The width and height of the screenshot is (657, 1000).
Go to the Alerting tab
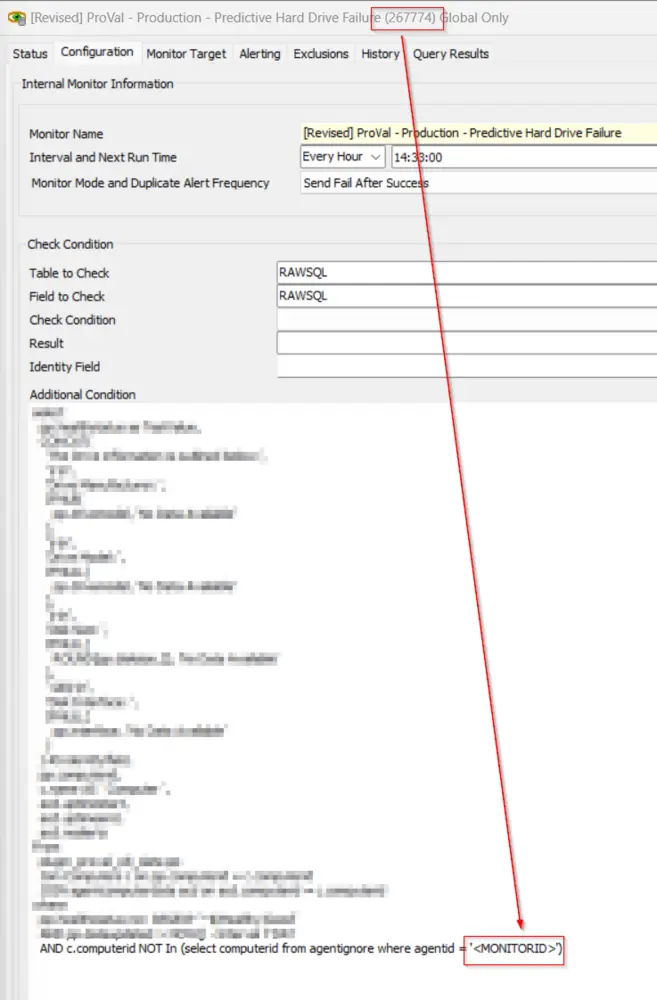(x=260, y=54)
